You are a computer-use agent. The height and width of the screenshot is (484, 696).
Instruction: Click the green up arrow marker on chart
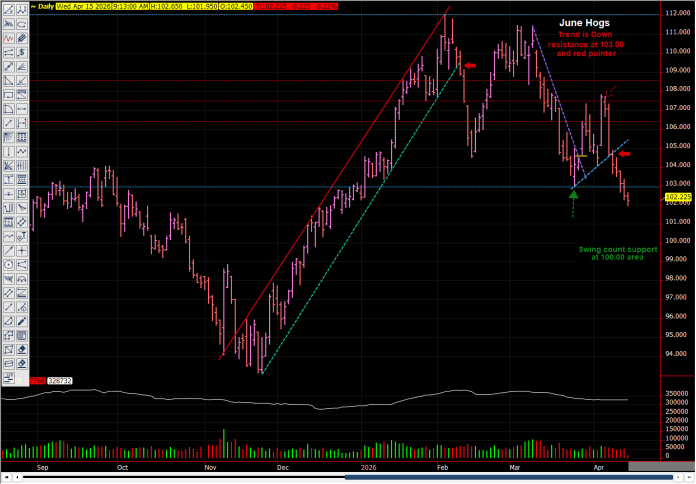click(573, 195)
